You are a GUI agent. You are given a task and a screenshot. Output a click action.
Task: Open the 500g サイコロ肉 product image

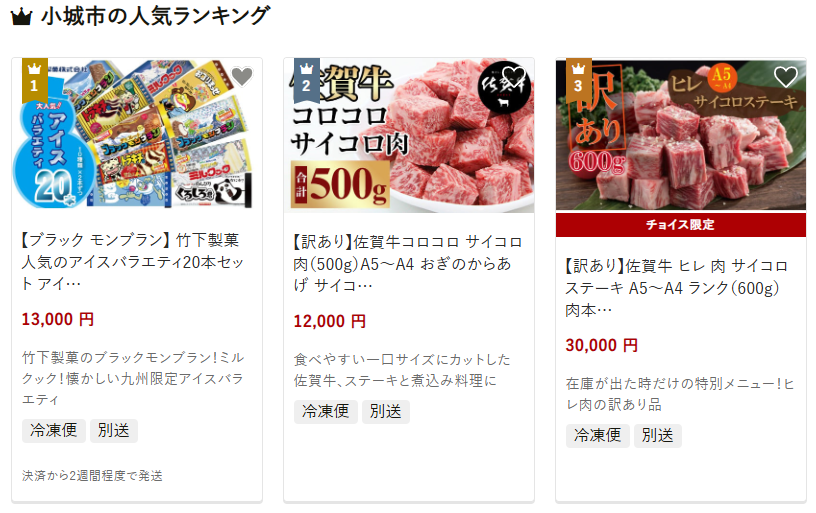(409, 135)
